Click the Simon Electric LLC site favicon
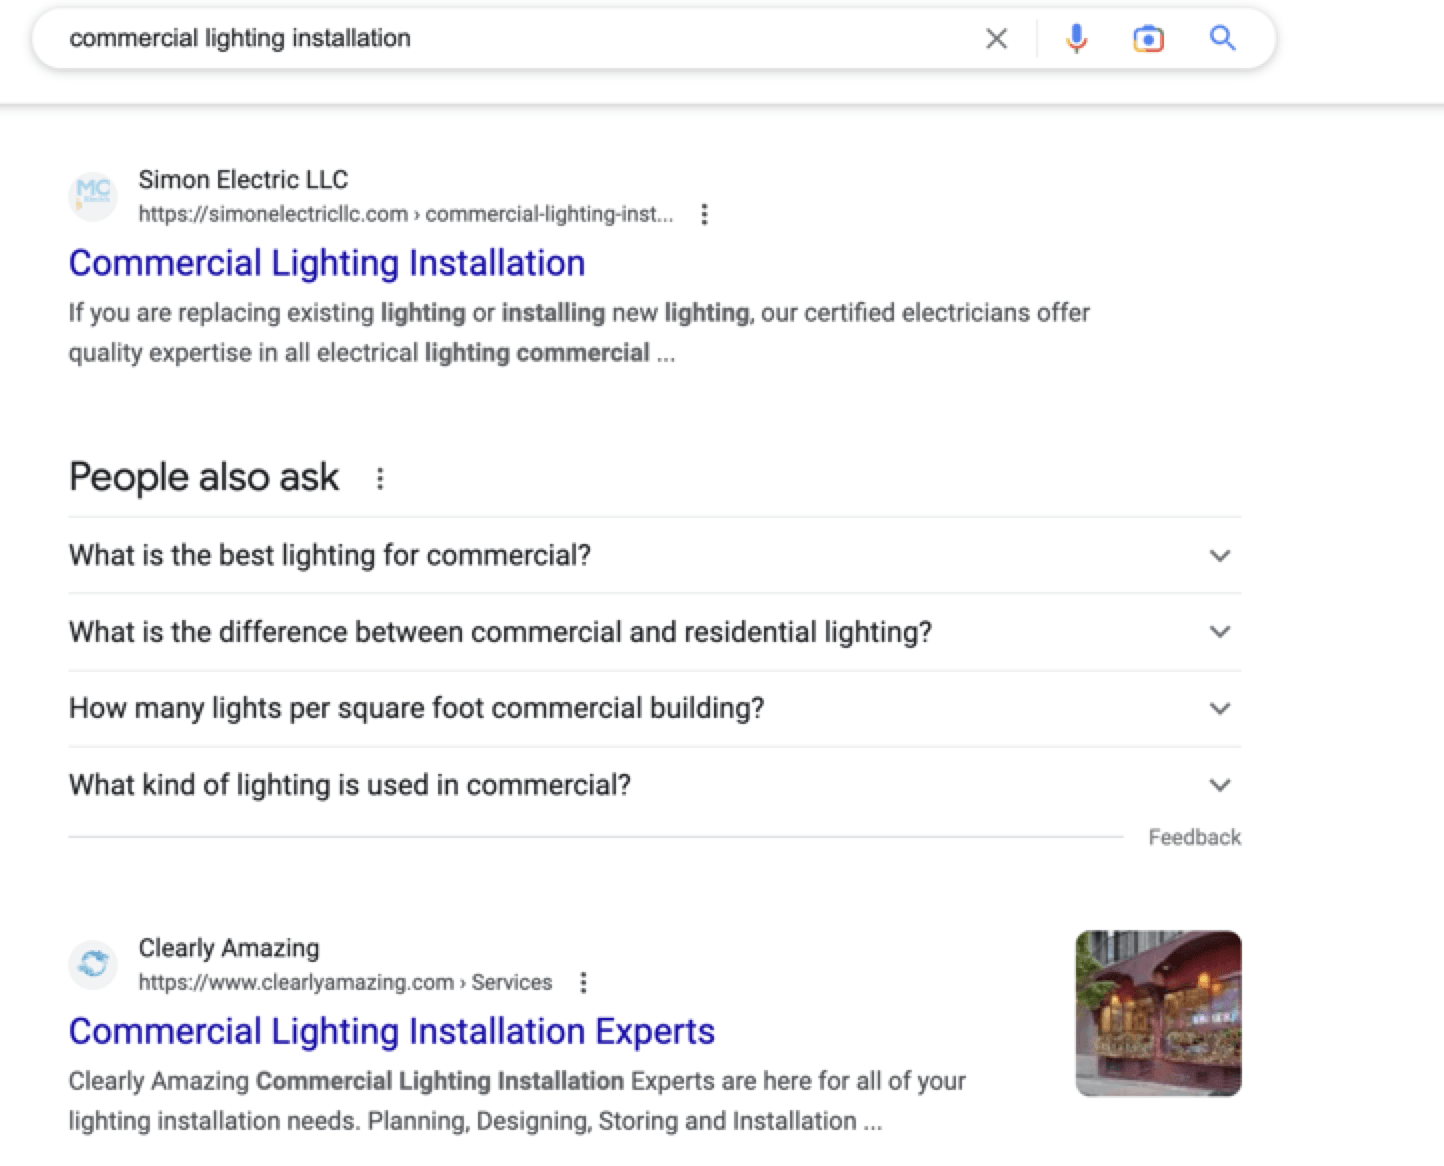The width and height of the screenshot is (1444, 1166). click(x=93, y=196)
